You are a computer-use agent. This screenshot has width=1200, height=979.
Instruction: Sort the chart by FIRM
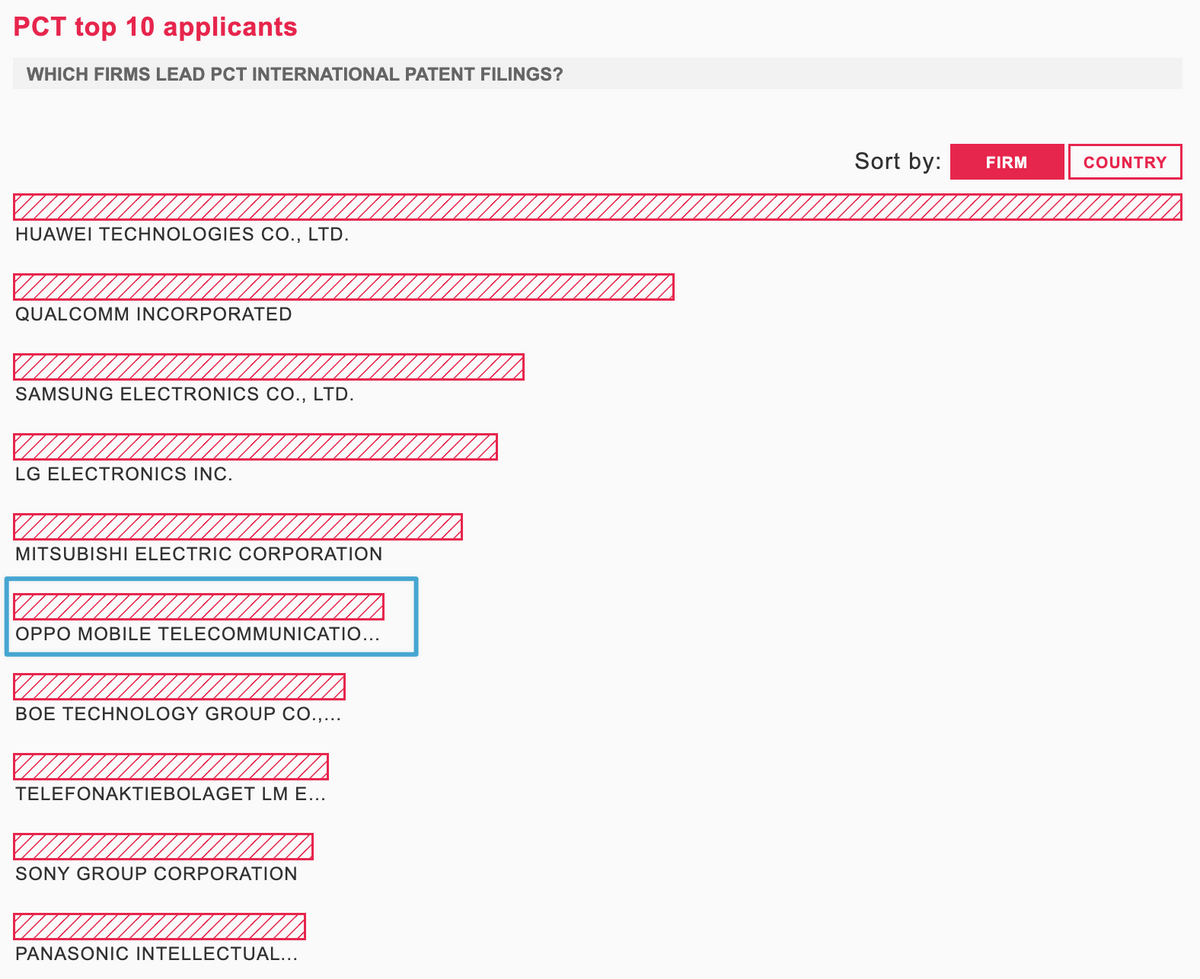tap(1006, 162)
